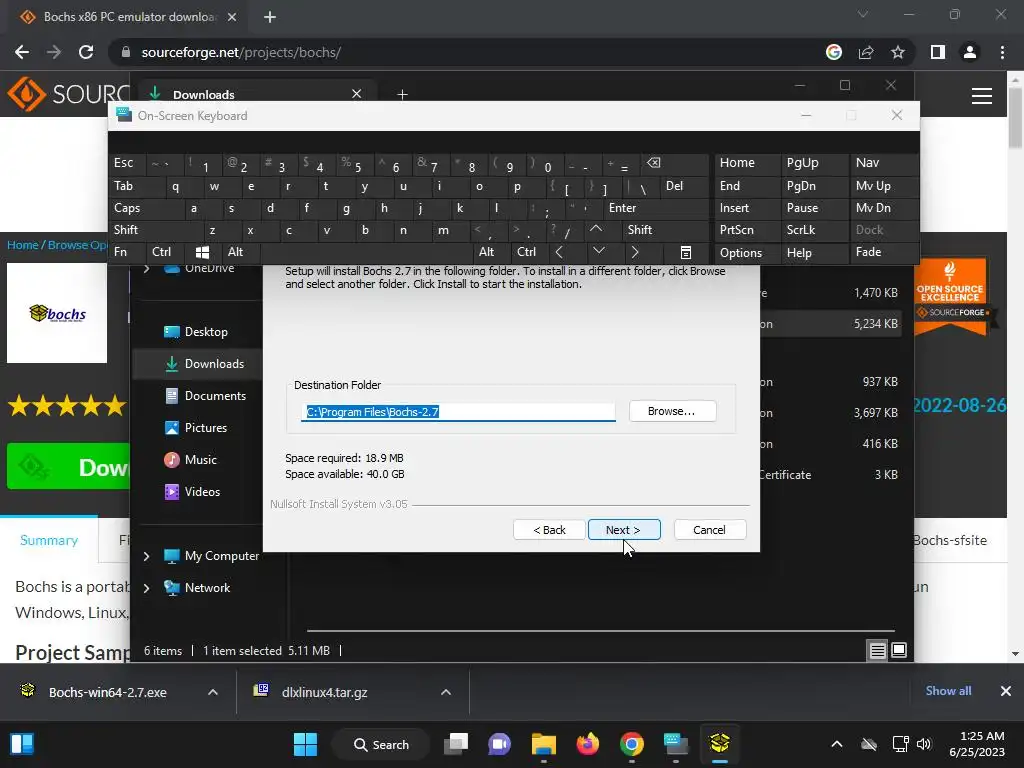This screenshot has height=768, width=1024.
Task: Click the right arrow key on On-Screen Keyboard
Action: point(635,251)
